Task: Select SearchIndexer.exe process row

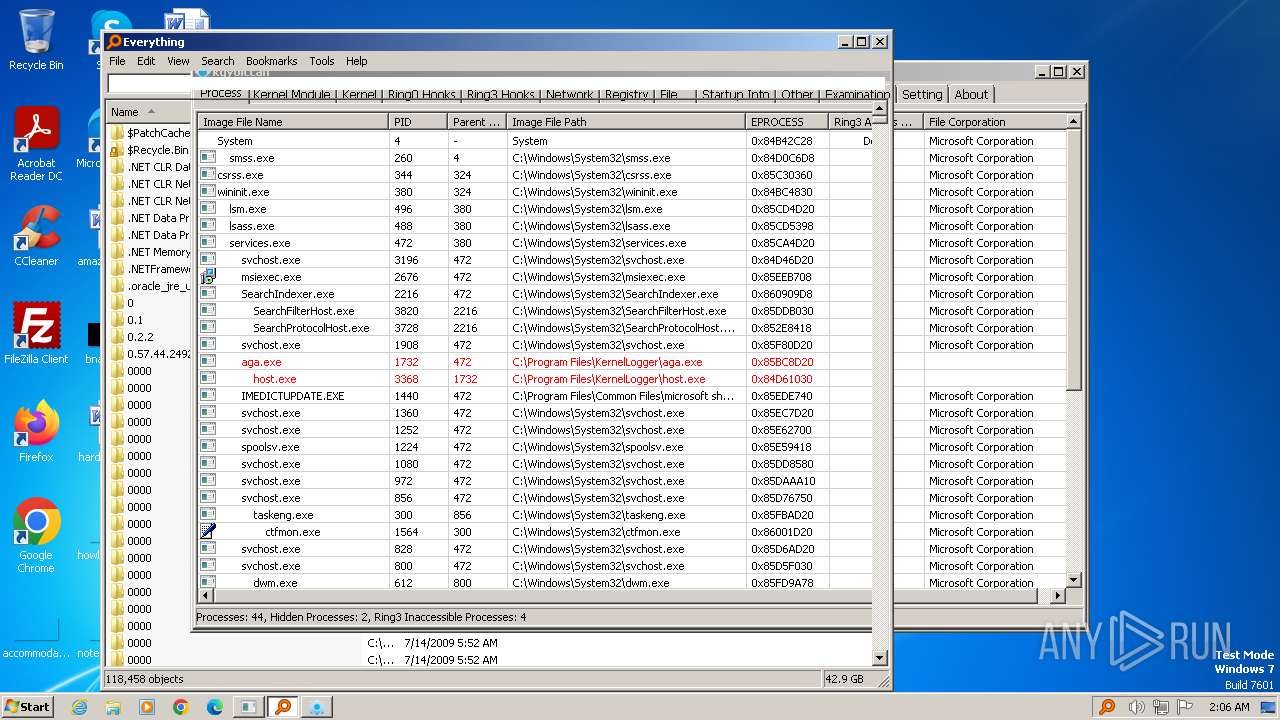Action: coord(534,294)
